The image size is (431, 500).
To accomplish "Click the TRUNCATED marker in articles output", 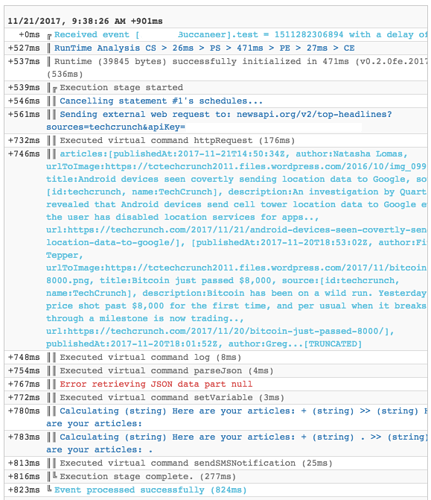I will click(x=333, y=344).
